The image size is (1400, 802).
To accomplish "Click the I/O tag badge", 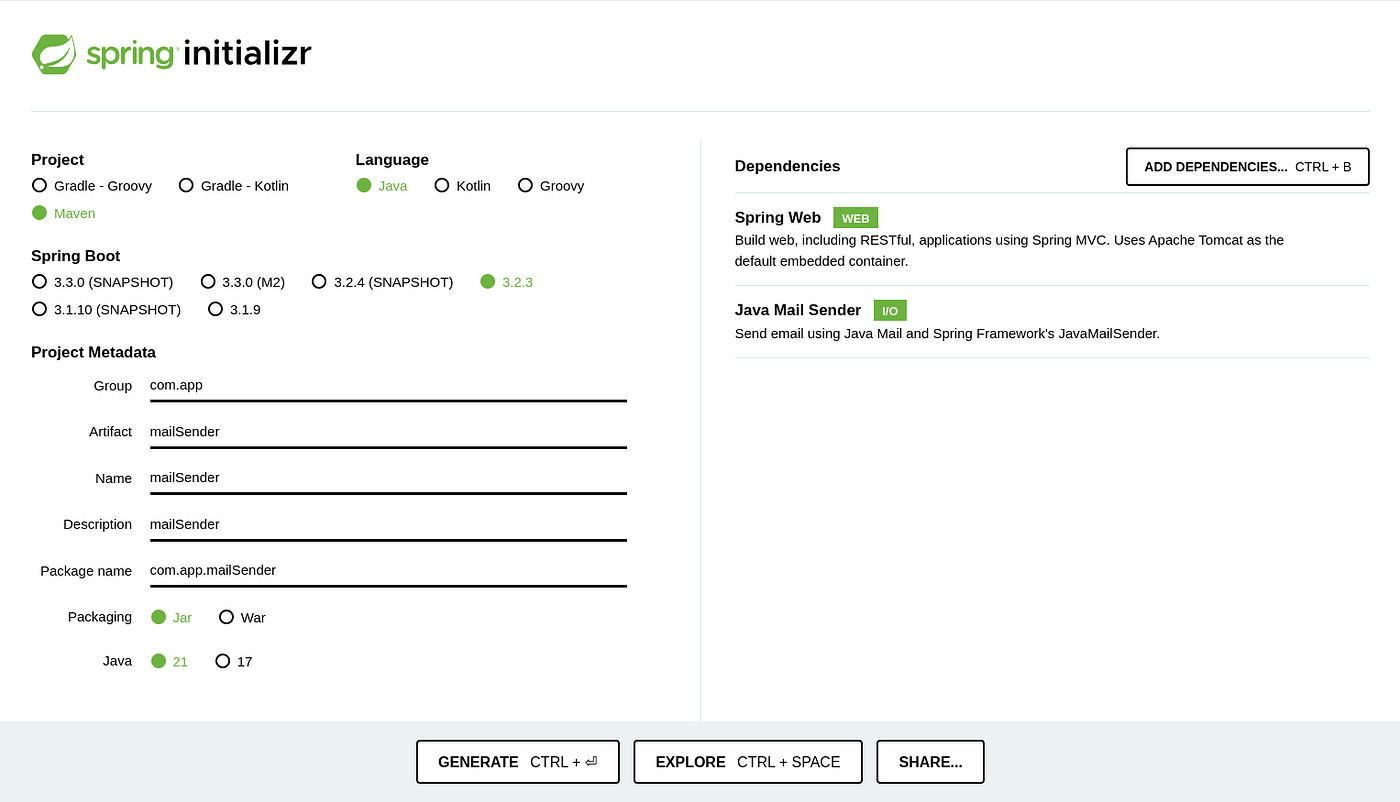I will (x=890, y=311).
